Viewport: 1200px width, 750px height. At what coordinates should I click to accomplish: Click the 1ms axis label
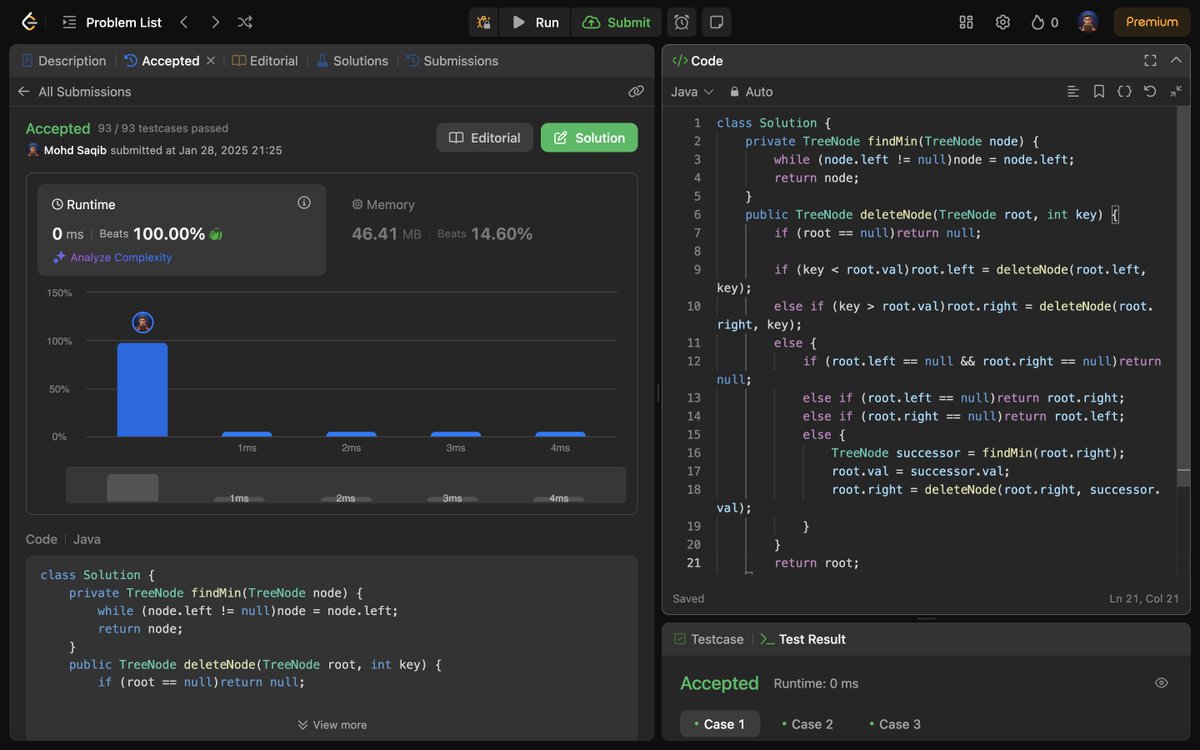point(247,448)
